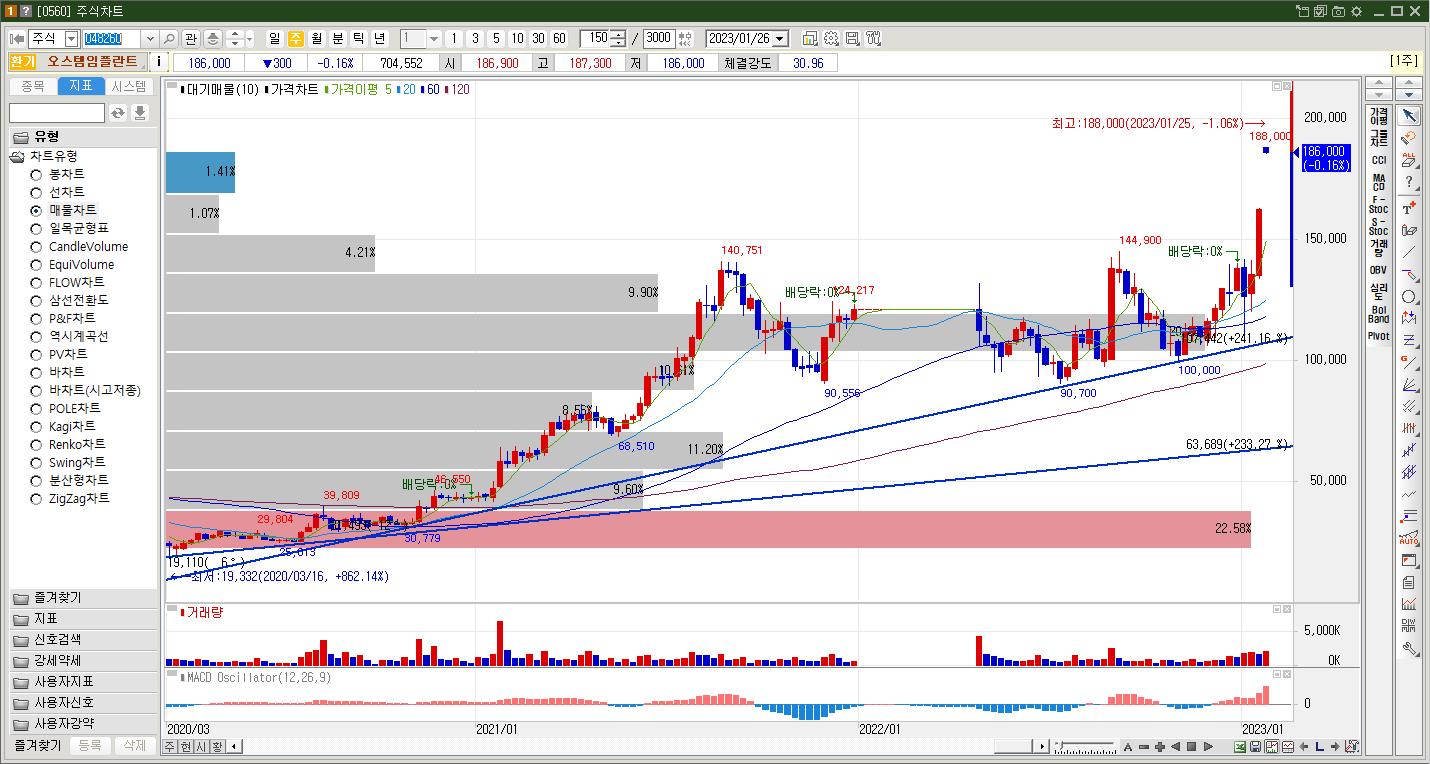Click the info 'i' icon next to stock name

(x=158, y=62)
